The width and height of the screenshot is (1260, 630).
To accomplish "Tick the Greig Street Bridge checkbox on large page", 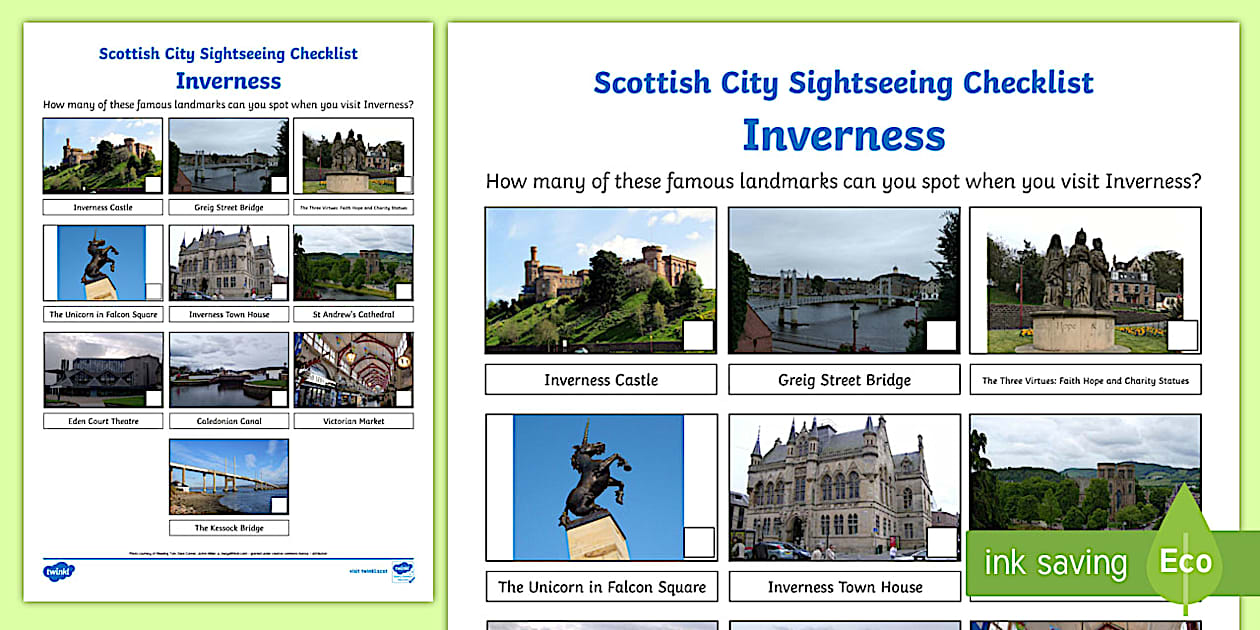I will 941,335.
